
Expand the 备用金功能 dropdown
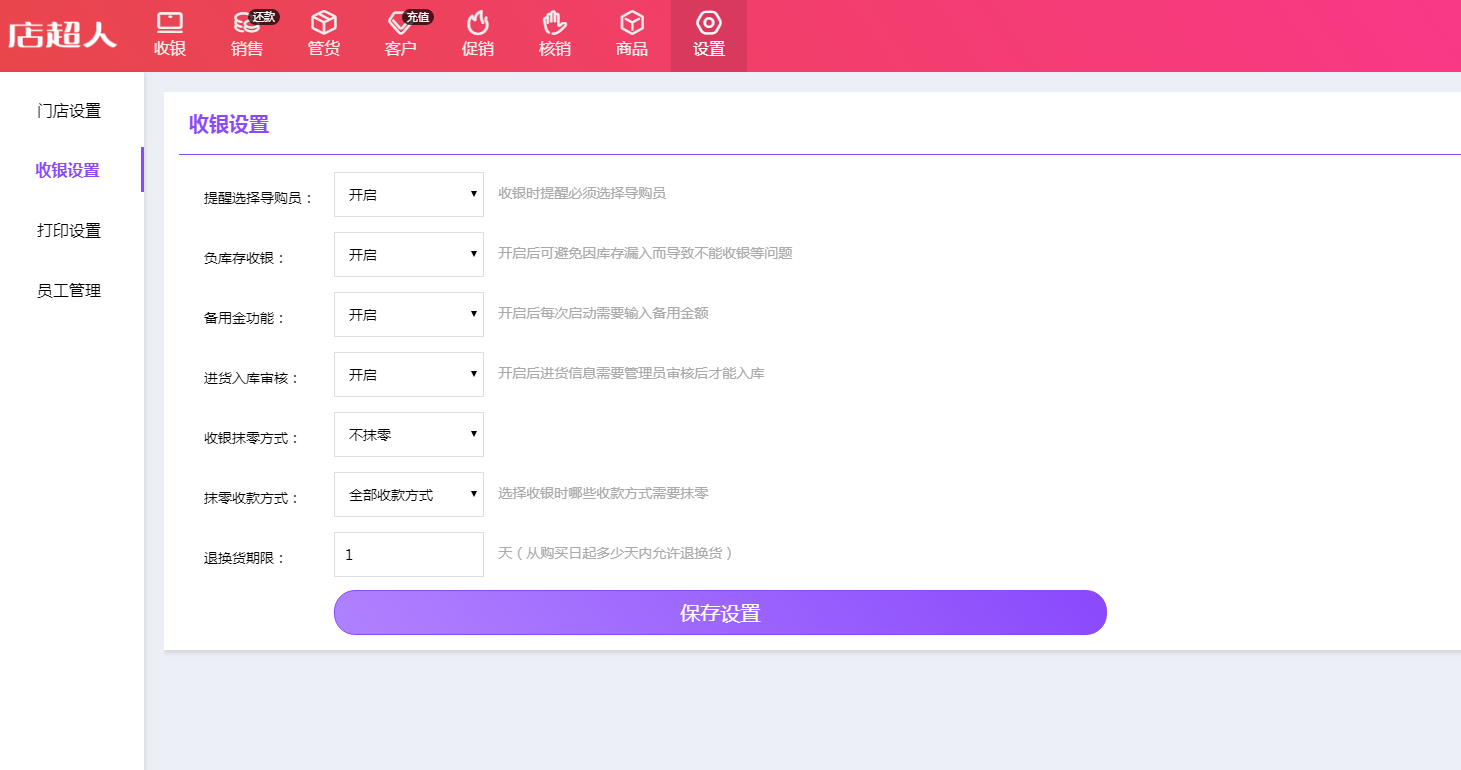coord(409,314)
